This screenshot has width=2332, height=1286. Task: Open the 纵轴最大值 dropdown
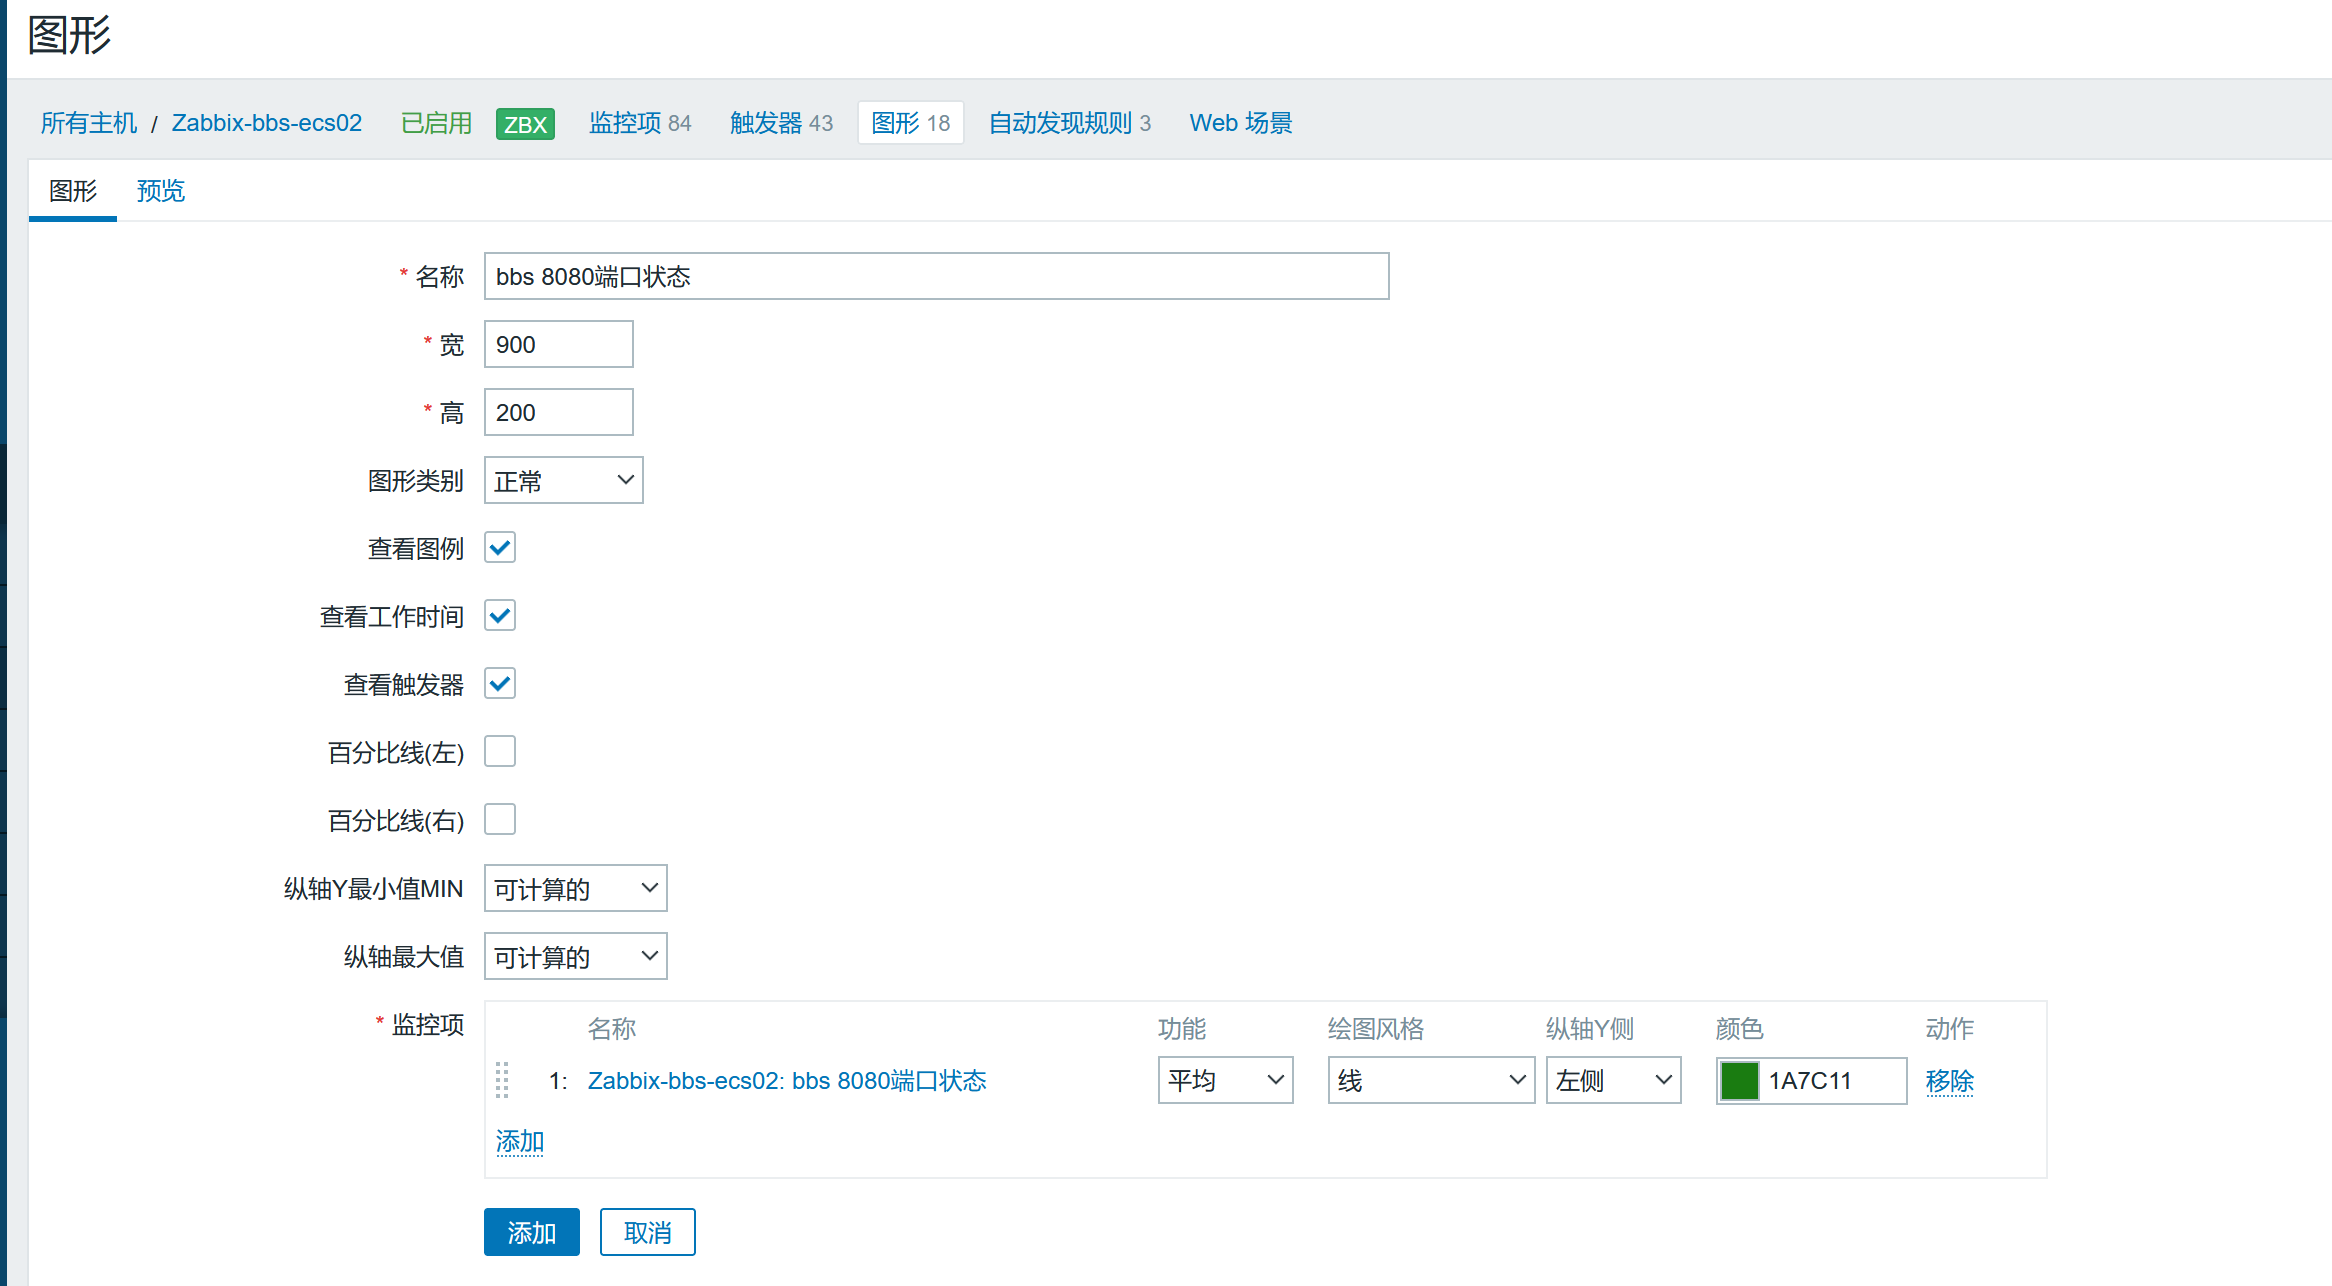pos(575,957)
